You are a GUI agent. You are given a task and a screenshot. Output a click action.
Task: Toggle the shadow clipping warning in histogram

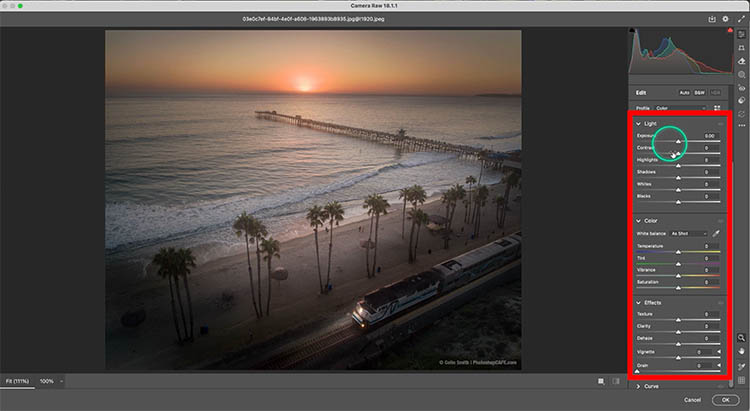(x=634, y=32)
